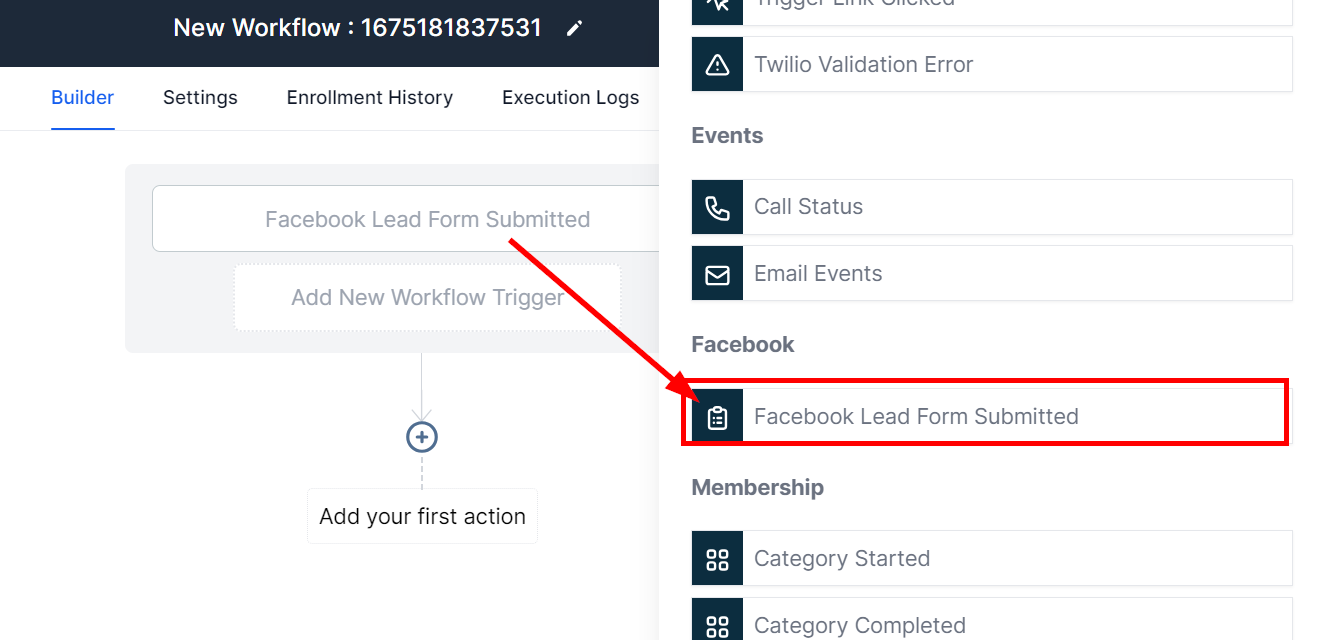This screenshot has width=1324, height=640.
Task: Select Twilio Validation Error trigger option
Action: (x=1015, y=65)
